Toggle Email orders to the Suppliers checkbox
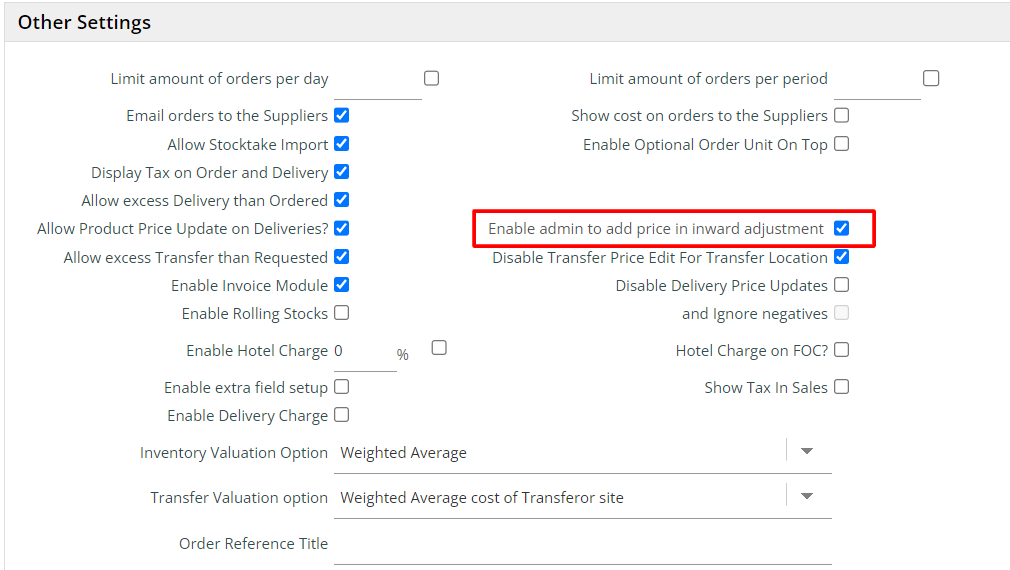Viewport: 1010px width, 570px height. (x=342, y=115)
